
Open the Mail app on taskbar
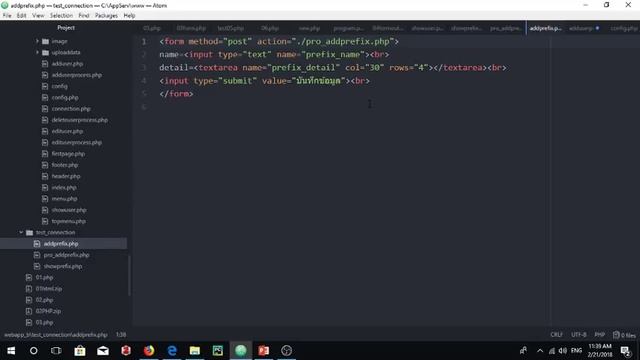tap(103, 351)
